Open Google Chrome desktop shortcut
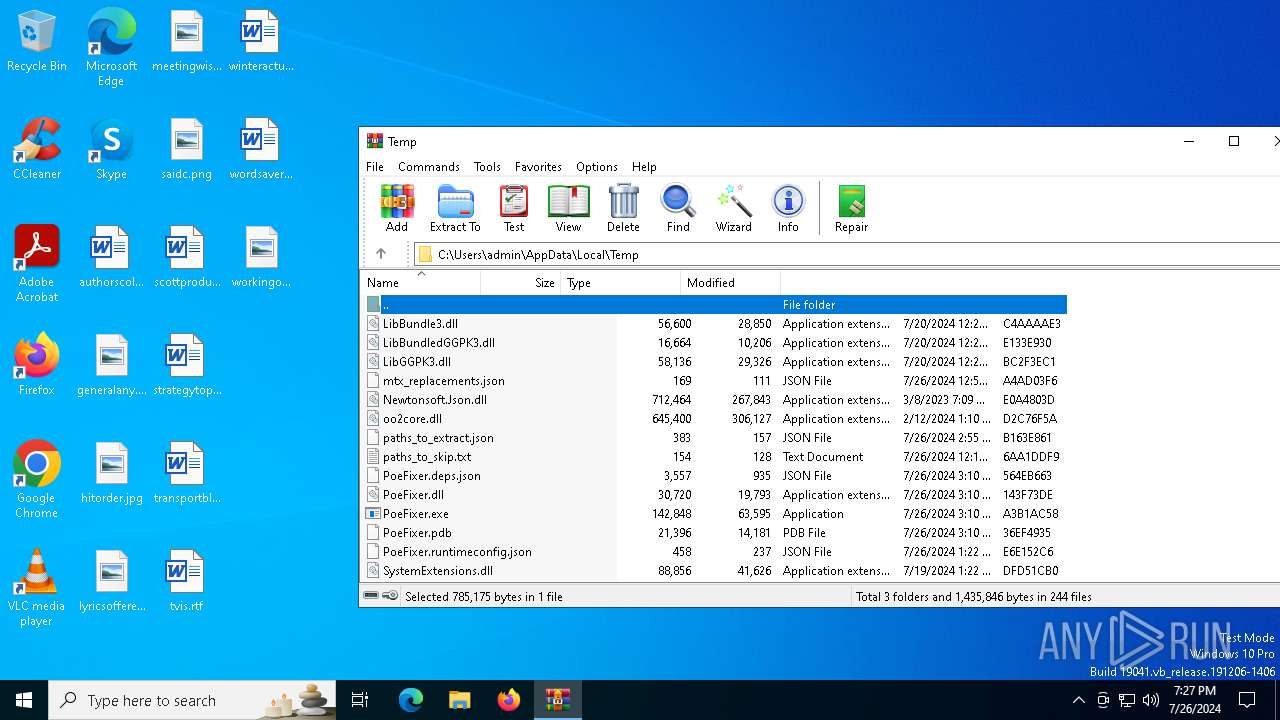This screenshot has width=1280, height=720. click(x=37, y=480)
